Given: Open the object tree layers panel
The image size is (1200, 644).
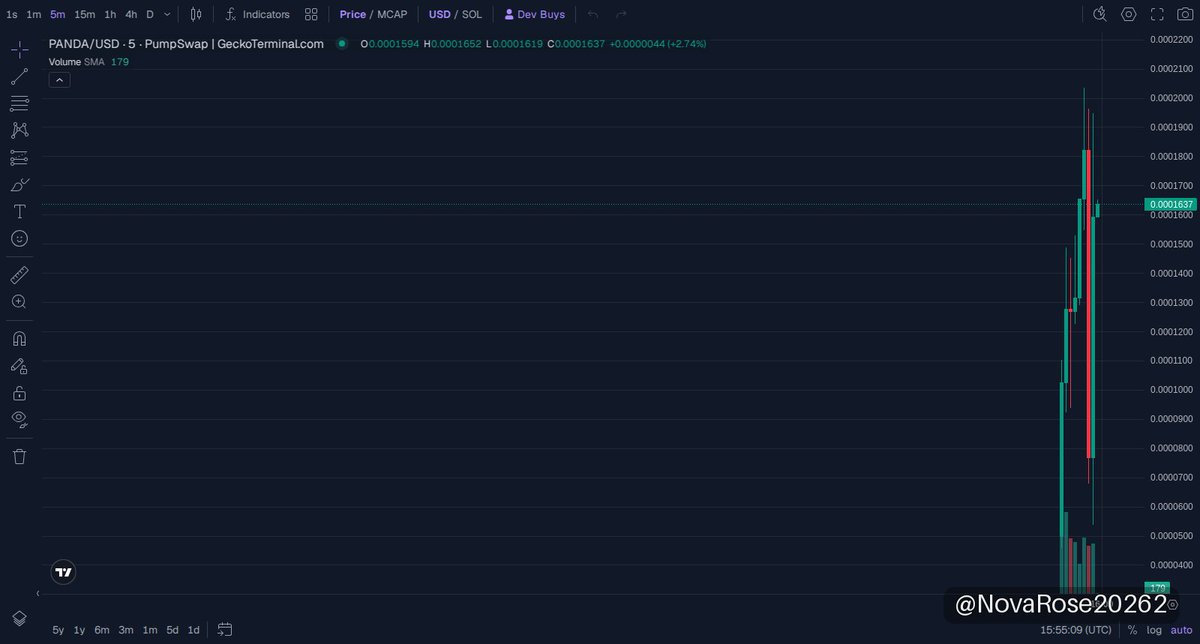Looking at the screenshot, I should tap(20, 618).
